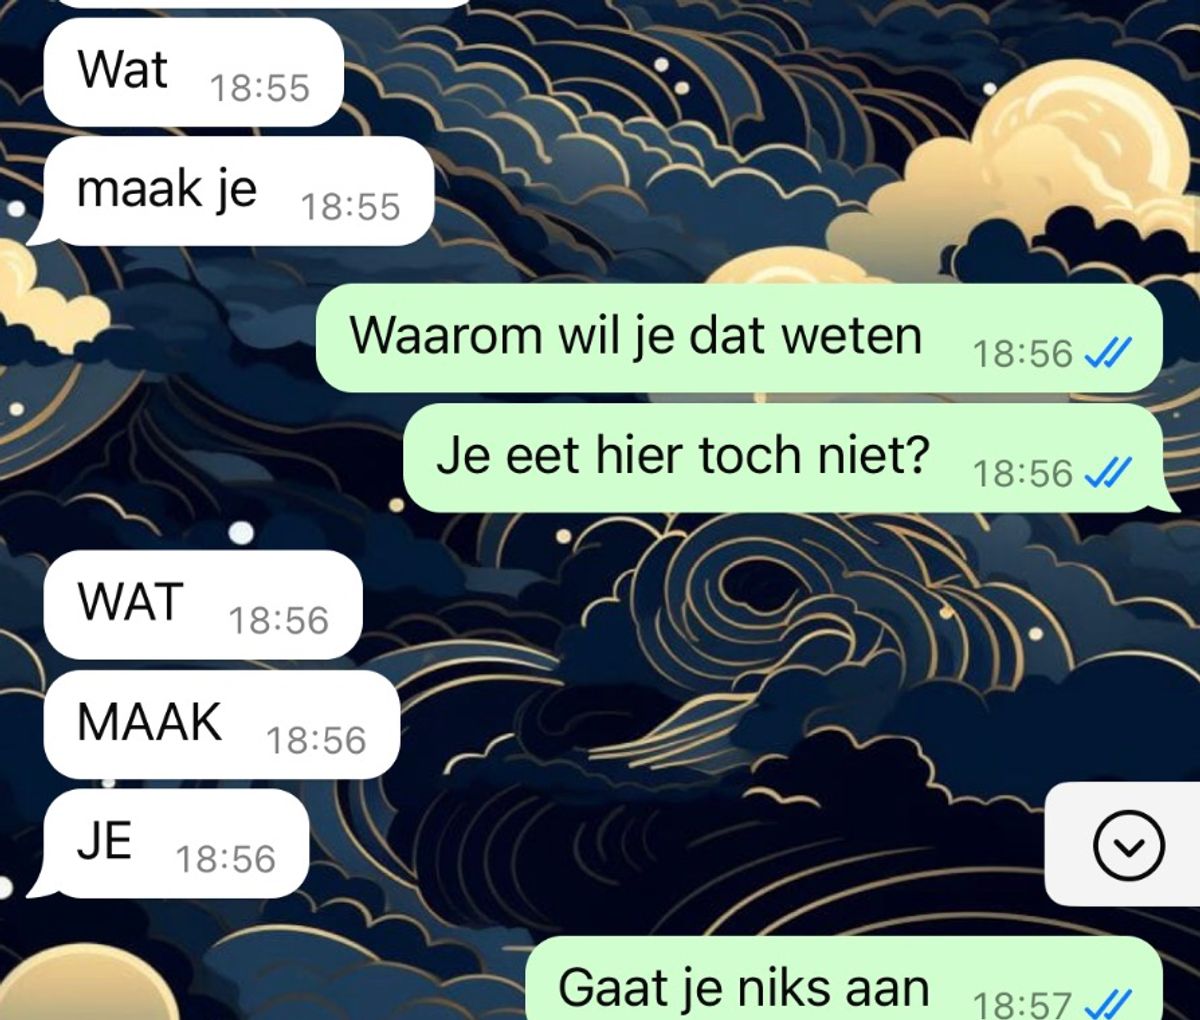Tap the scroll-to-bottom chevron button

1129,845
